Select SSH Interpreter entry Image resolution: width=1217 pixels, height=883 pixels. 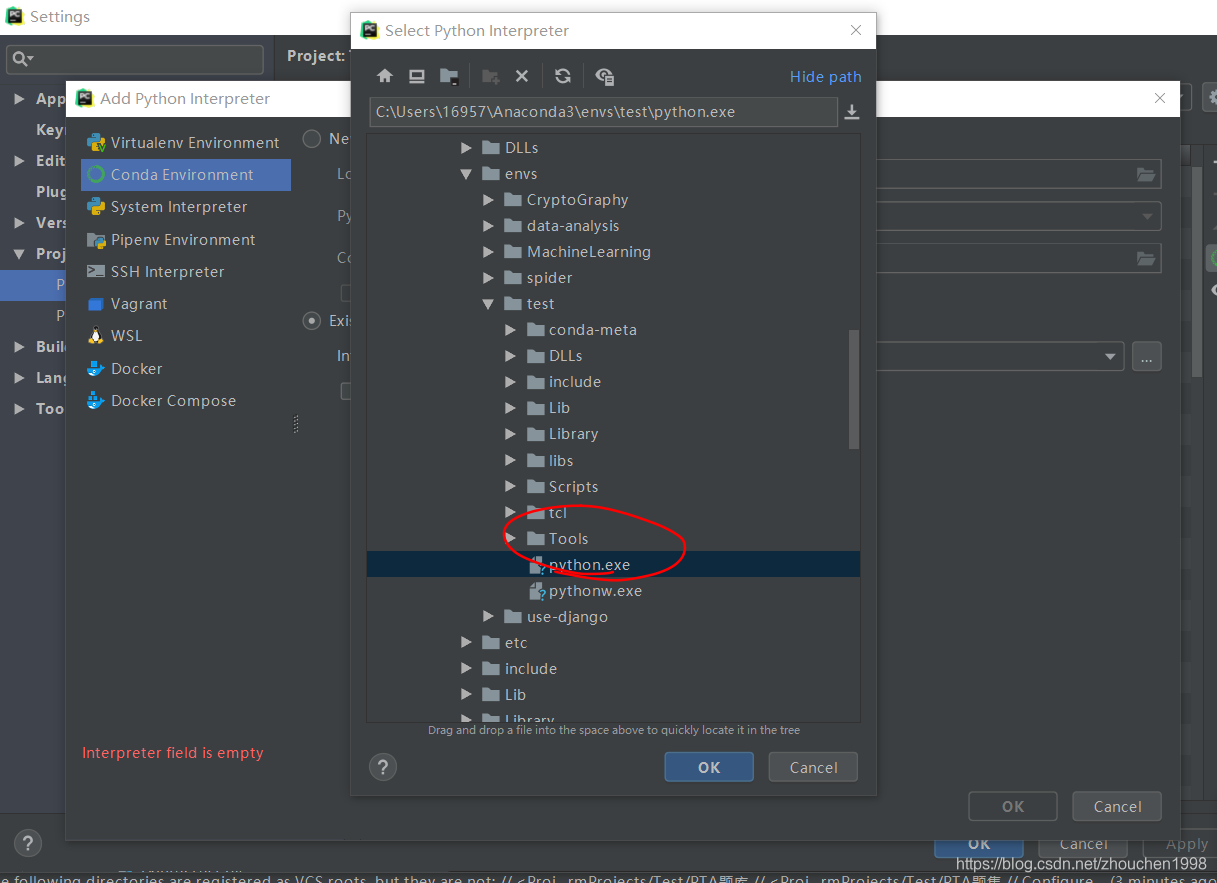[185, 272]
